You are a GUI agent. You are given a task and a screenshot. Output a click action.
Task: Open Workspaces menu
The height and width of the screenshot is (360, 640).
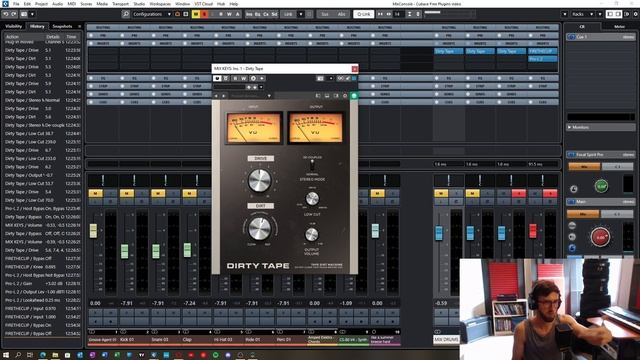point(160,4)
